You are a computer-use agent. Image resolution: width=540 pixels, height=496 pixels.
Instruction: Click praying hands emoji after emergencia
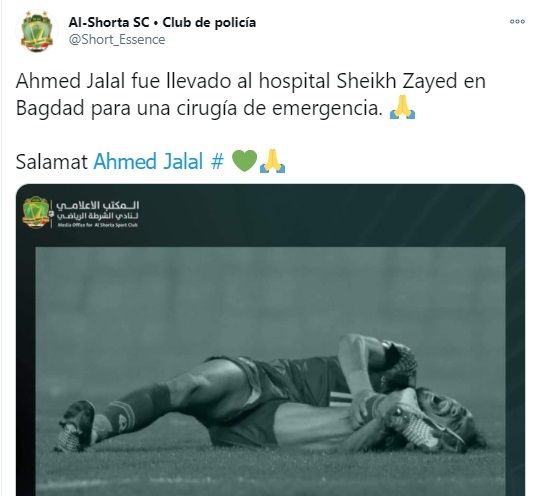402,107
